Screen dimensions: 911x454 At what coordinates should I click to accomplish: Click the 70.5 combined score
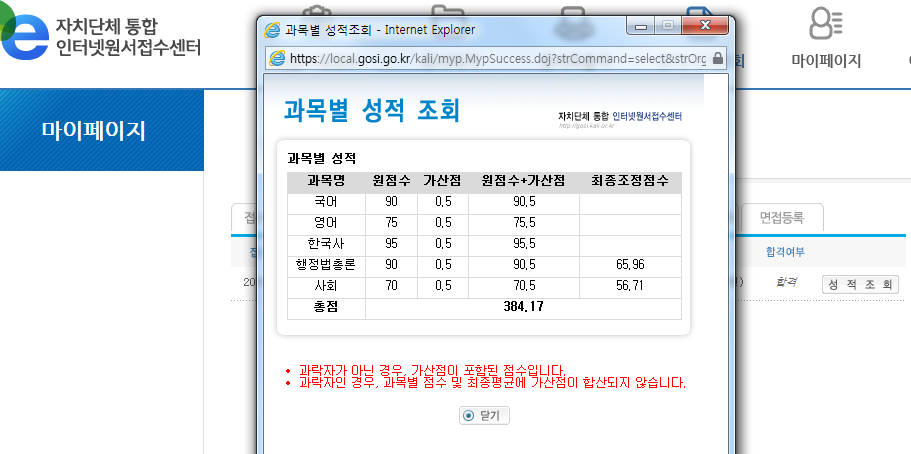pyautogui.click(x=523, y=285)
